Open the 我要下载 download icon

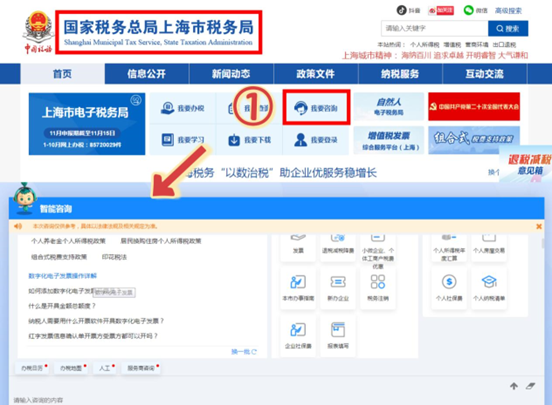[234, 140]
